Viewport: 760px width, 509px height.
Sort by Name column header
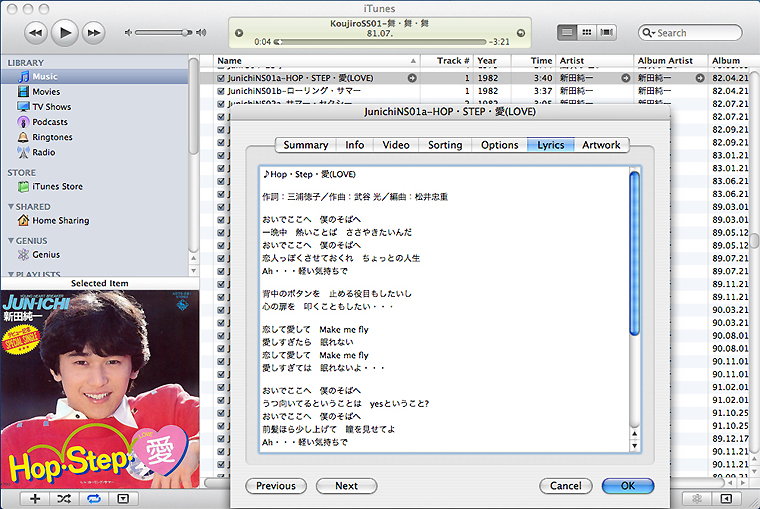[317, 61]
